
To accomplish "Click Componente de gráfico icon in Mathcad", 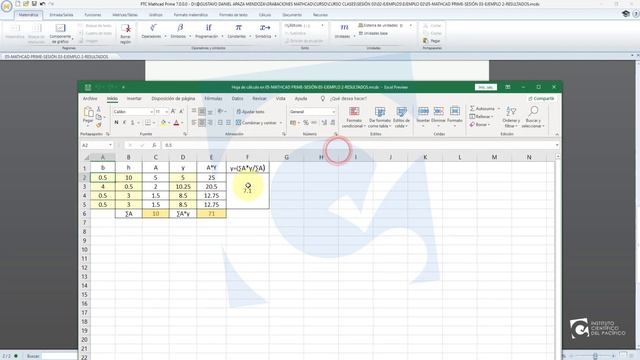I will (60, 28).
